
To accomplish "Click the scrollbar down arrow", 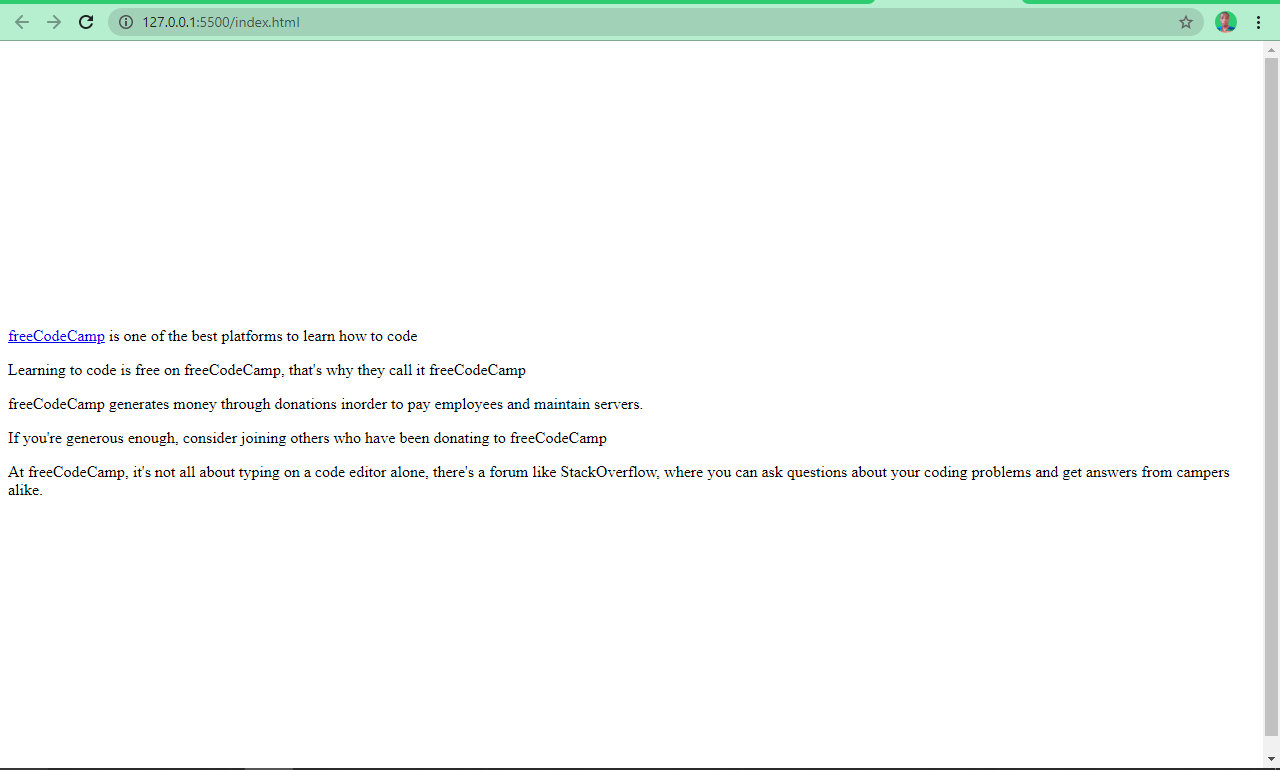I will pyautogui.click(x=1271, y=758).
